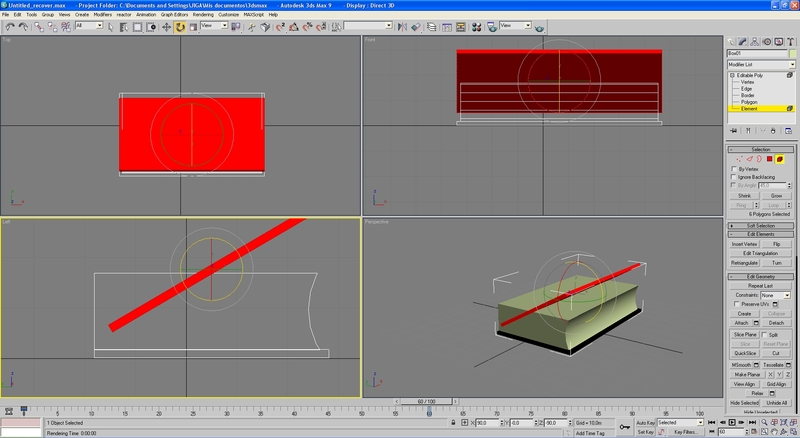Open the Modifiers menu
This screenshot has width=800, height=438.
tap(103, 15)
